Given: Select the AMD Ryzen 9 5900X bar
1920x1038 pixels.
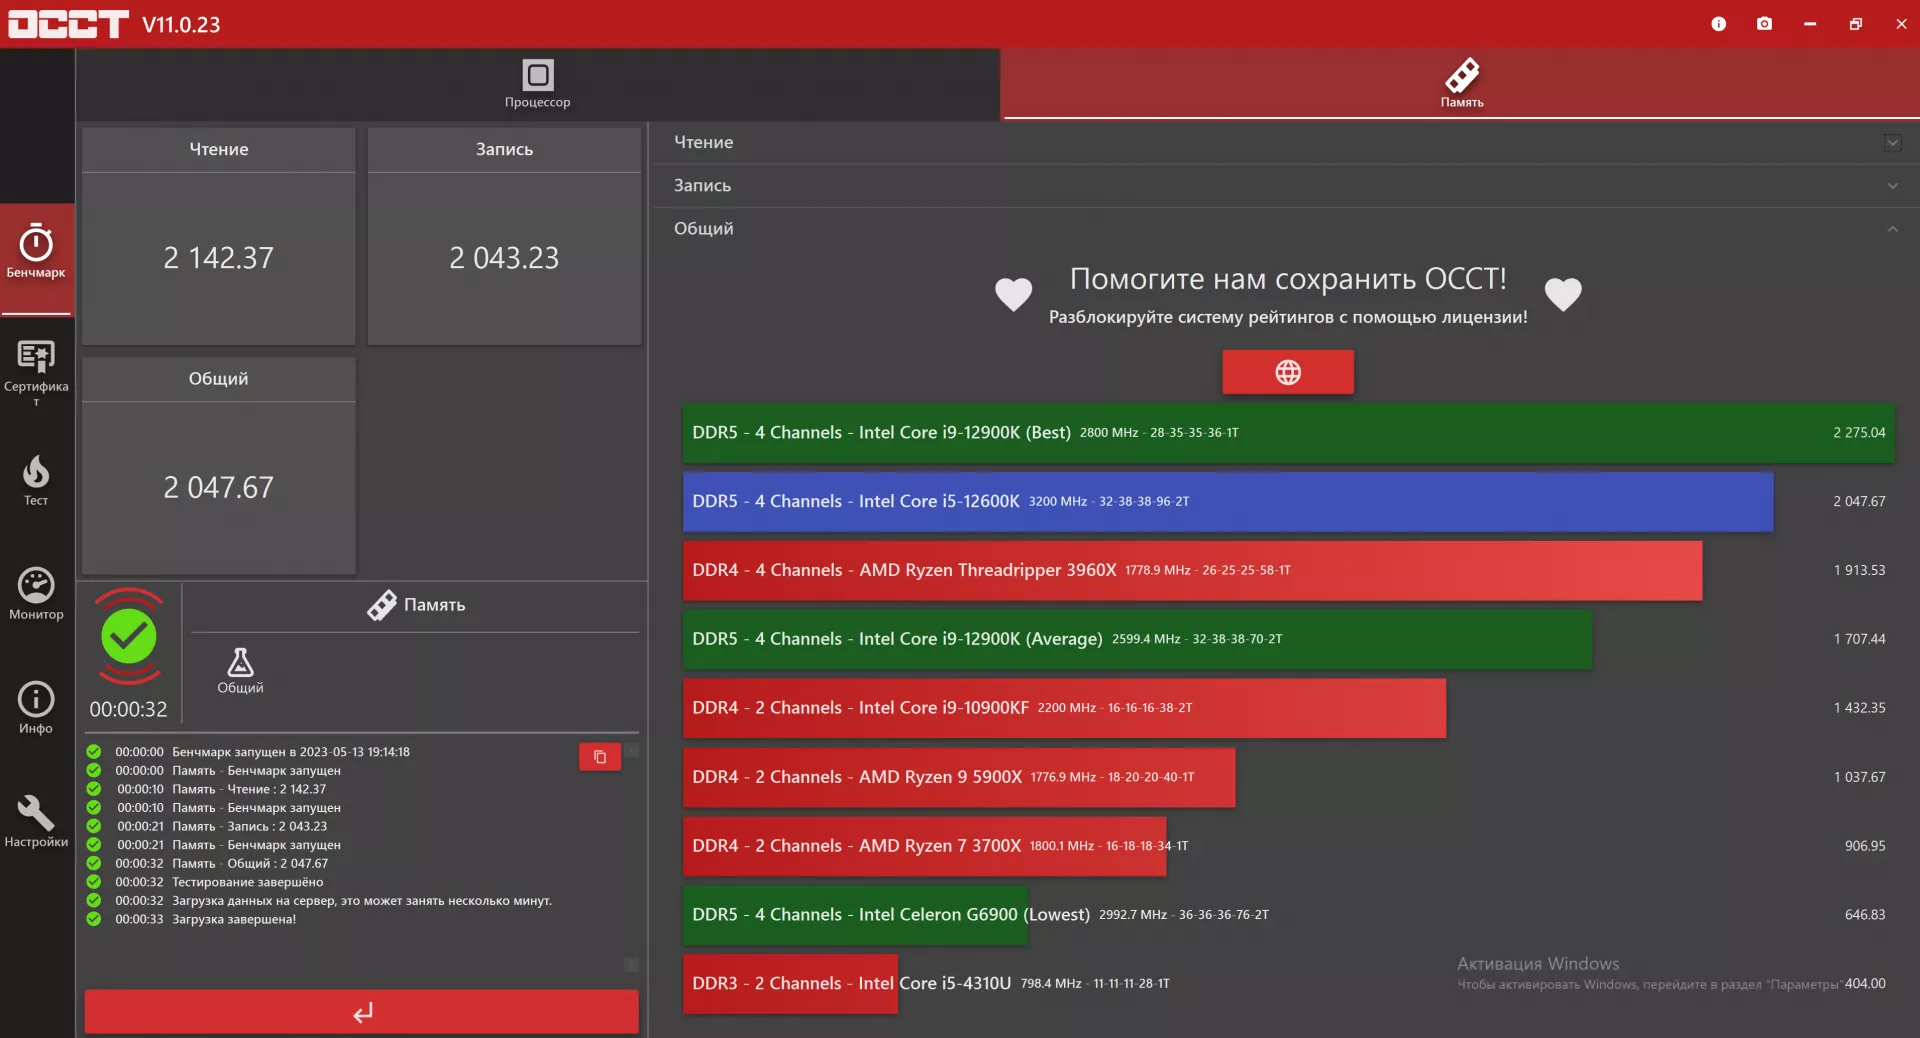Looking at the screenshot, I should click(959, 777).
